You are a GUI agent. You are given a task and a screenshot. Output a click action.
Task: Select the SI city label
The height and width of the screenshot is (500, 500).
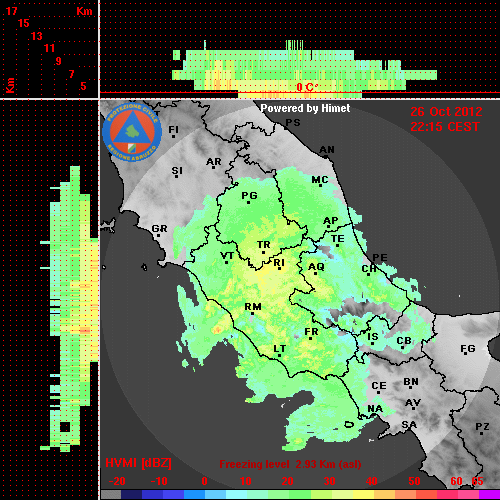coord(177,171)
